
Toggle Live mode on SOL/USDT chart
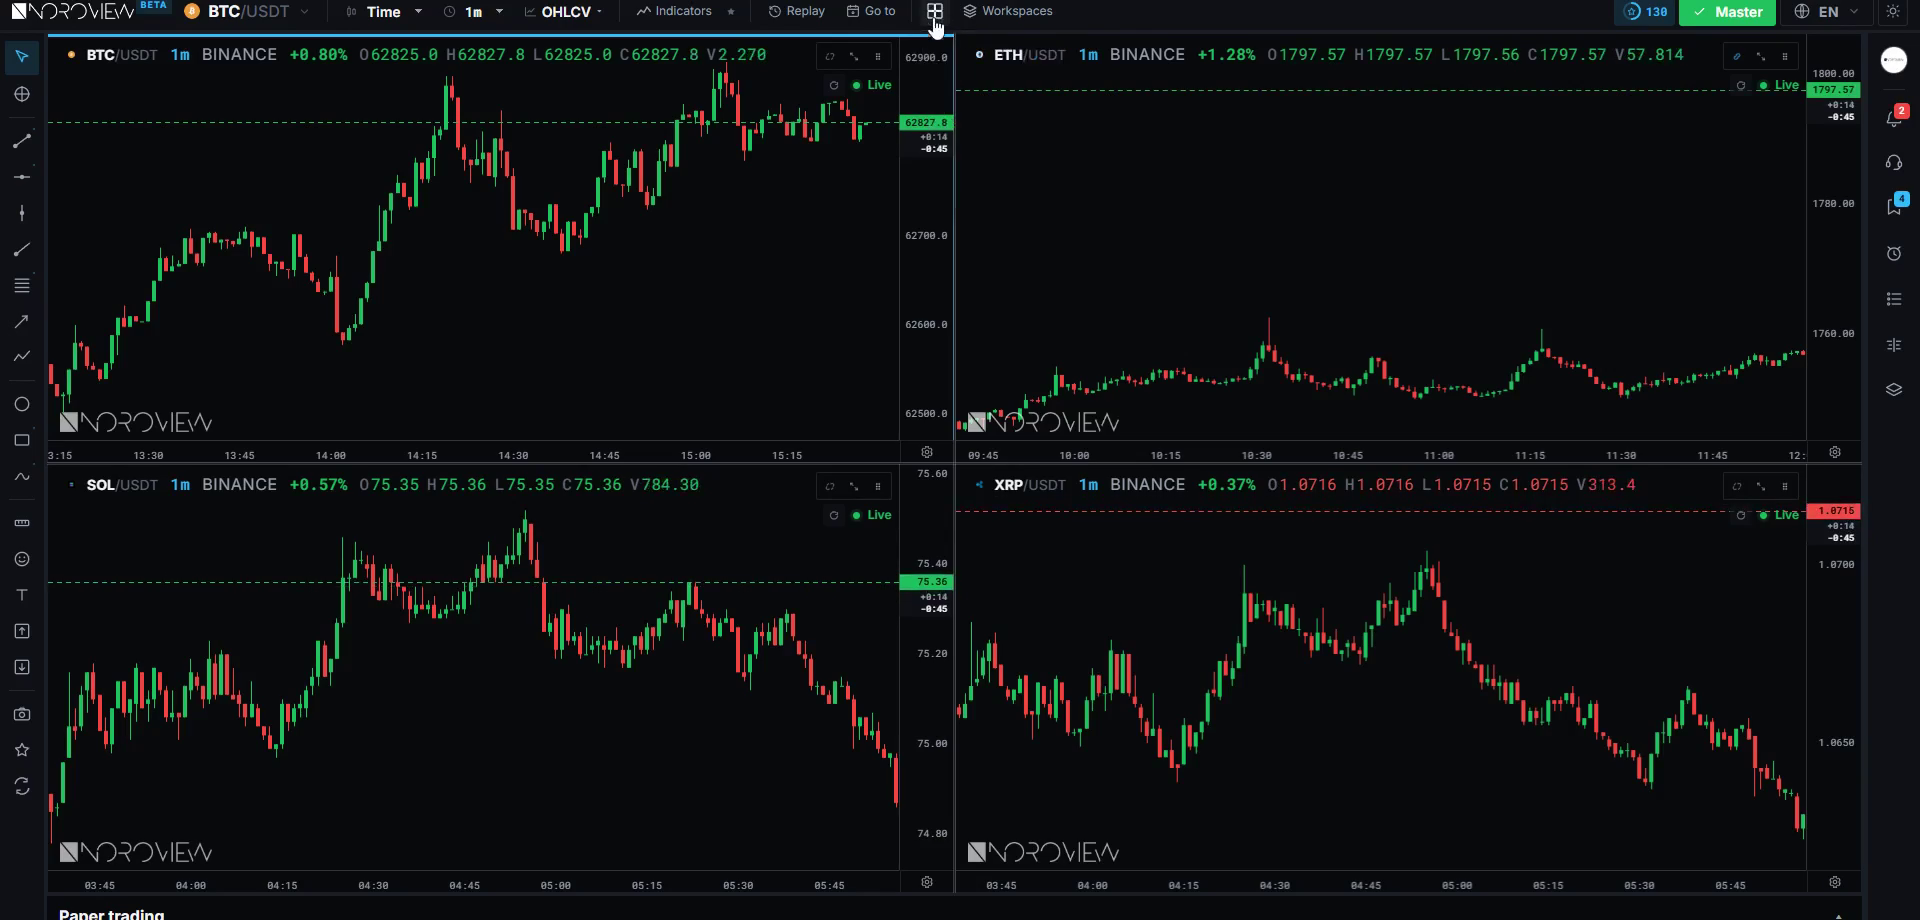click(871, 515)
